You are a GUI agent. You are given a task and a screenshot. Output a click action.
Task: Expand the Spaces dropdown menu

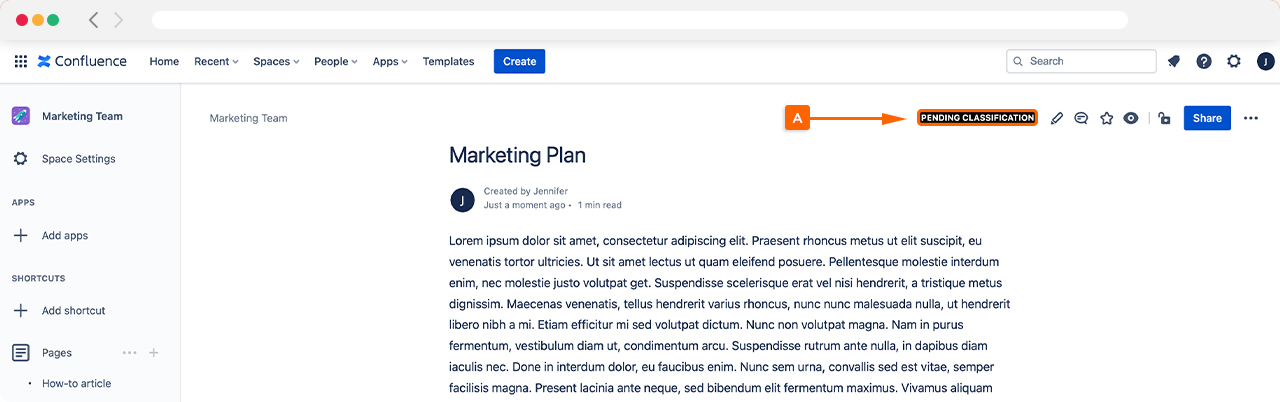(276, 61)
